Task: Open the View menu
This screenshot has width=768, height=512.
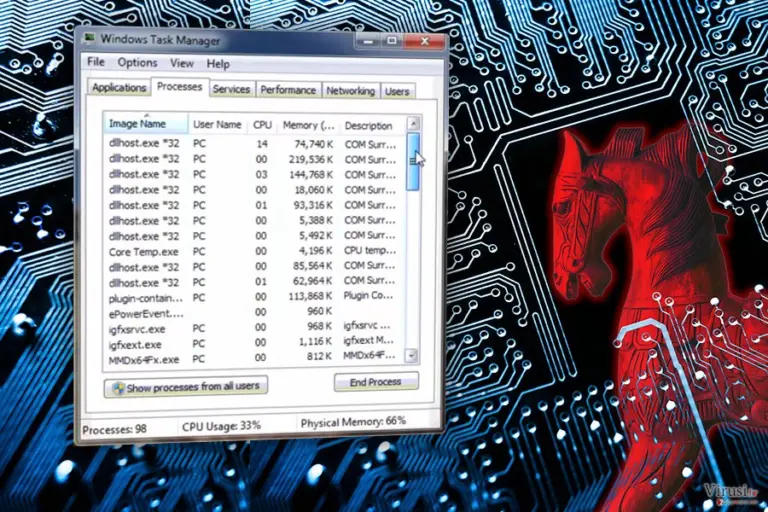Action: tap(182, 63)
